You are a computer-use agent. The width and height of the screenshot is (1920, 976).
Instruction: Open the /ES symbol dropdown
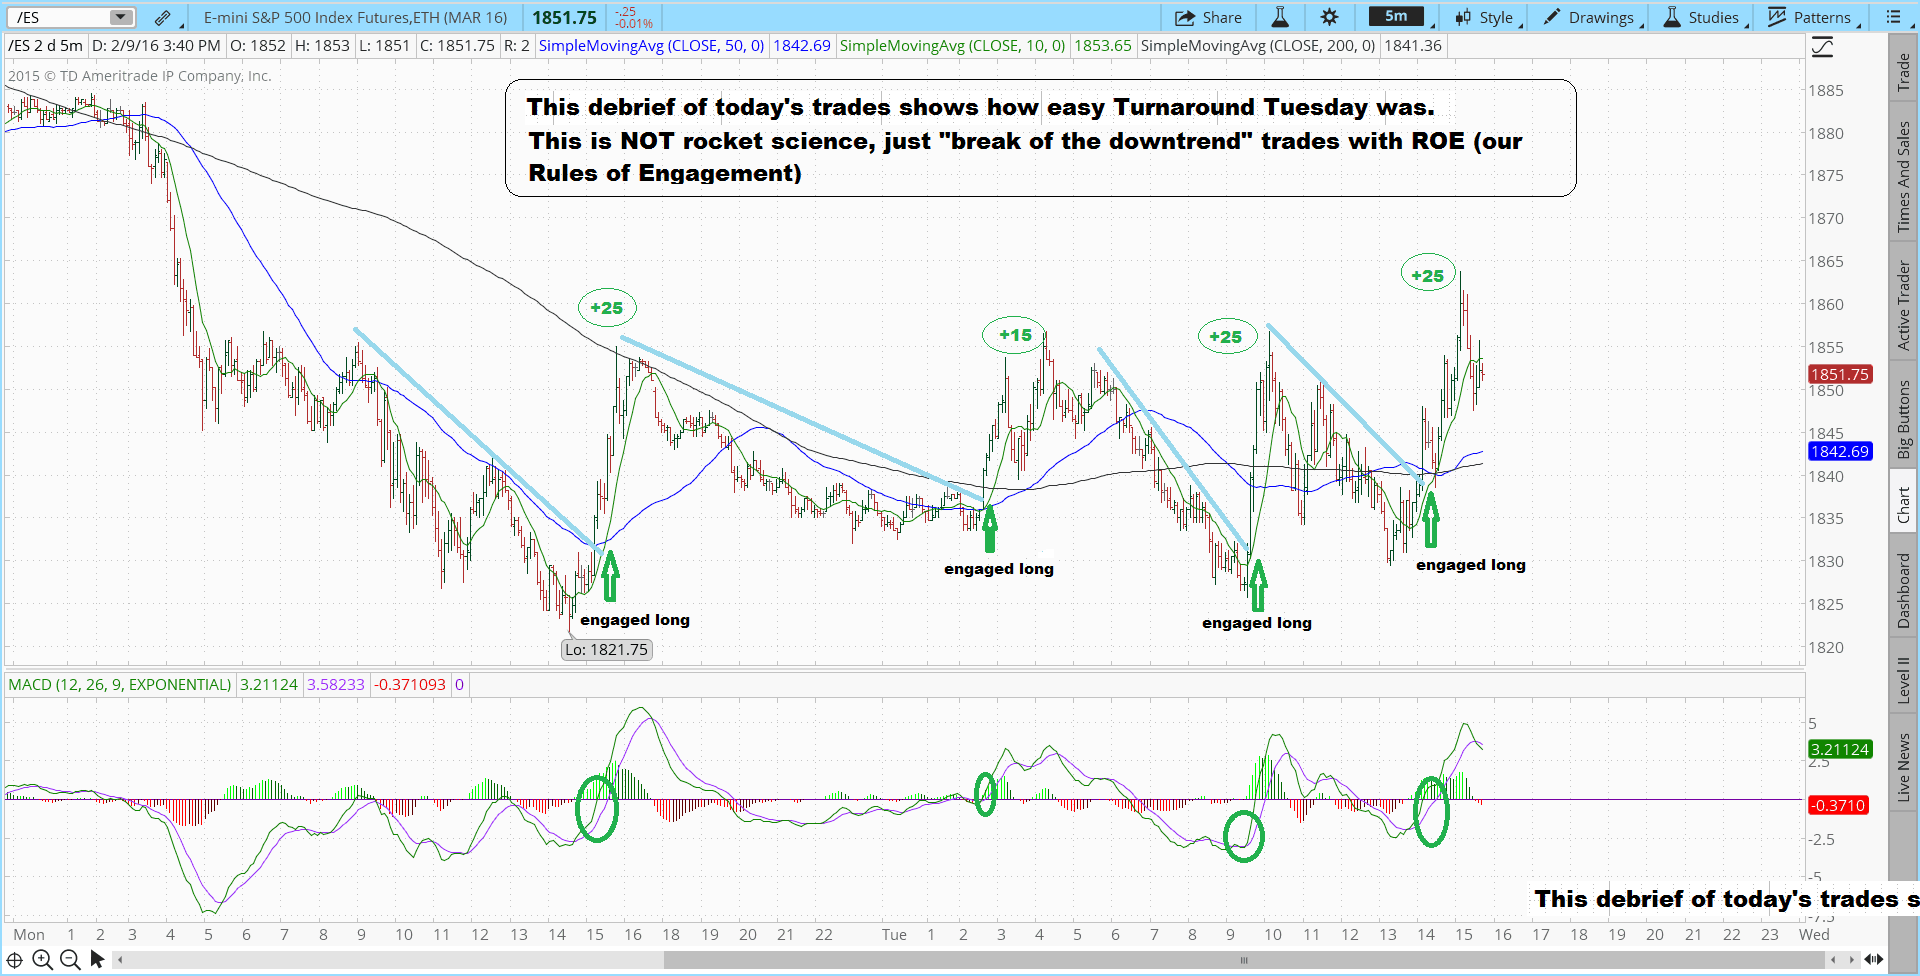pyautogui.click(x=121, y=17)
